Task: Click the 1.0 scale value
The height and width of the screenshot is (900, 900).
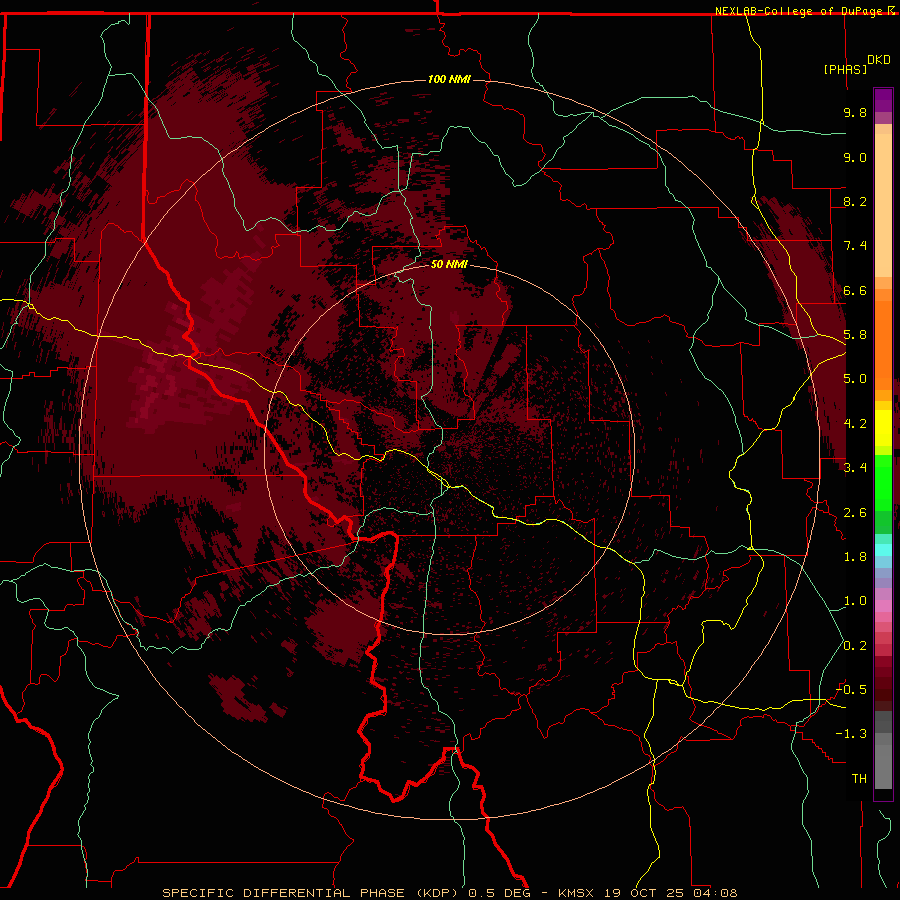Action: coord(855,601)
